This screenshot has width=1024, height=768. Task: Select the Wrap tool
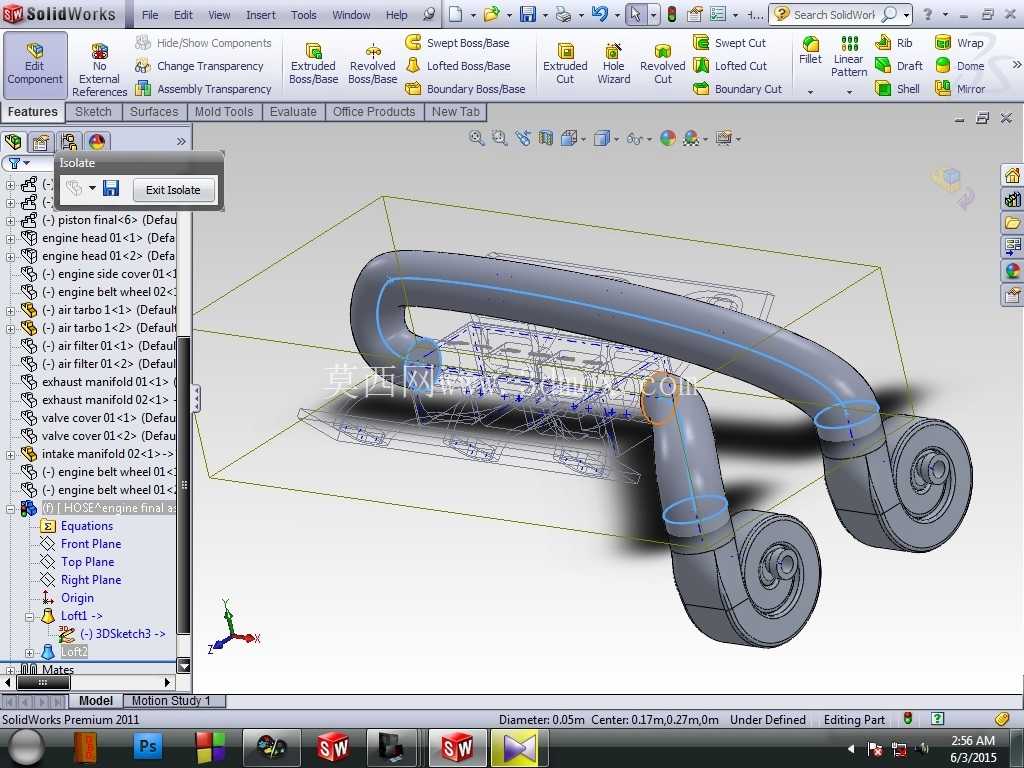[959, 43]
